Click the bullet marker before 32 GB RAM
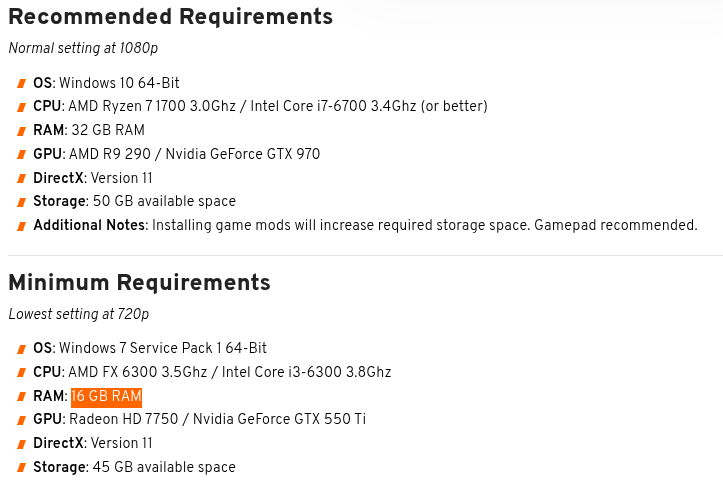Screen dimensions: 723x484 click(21, 131)
